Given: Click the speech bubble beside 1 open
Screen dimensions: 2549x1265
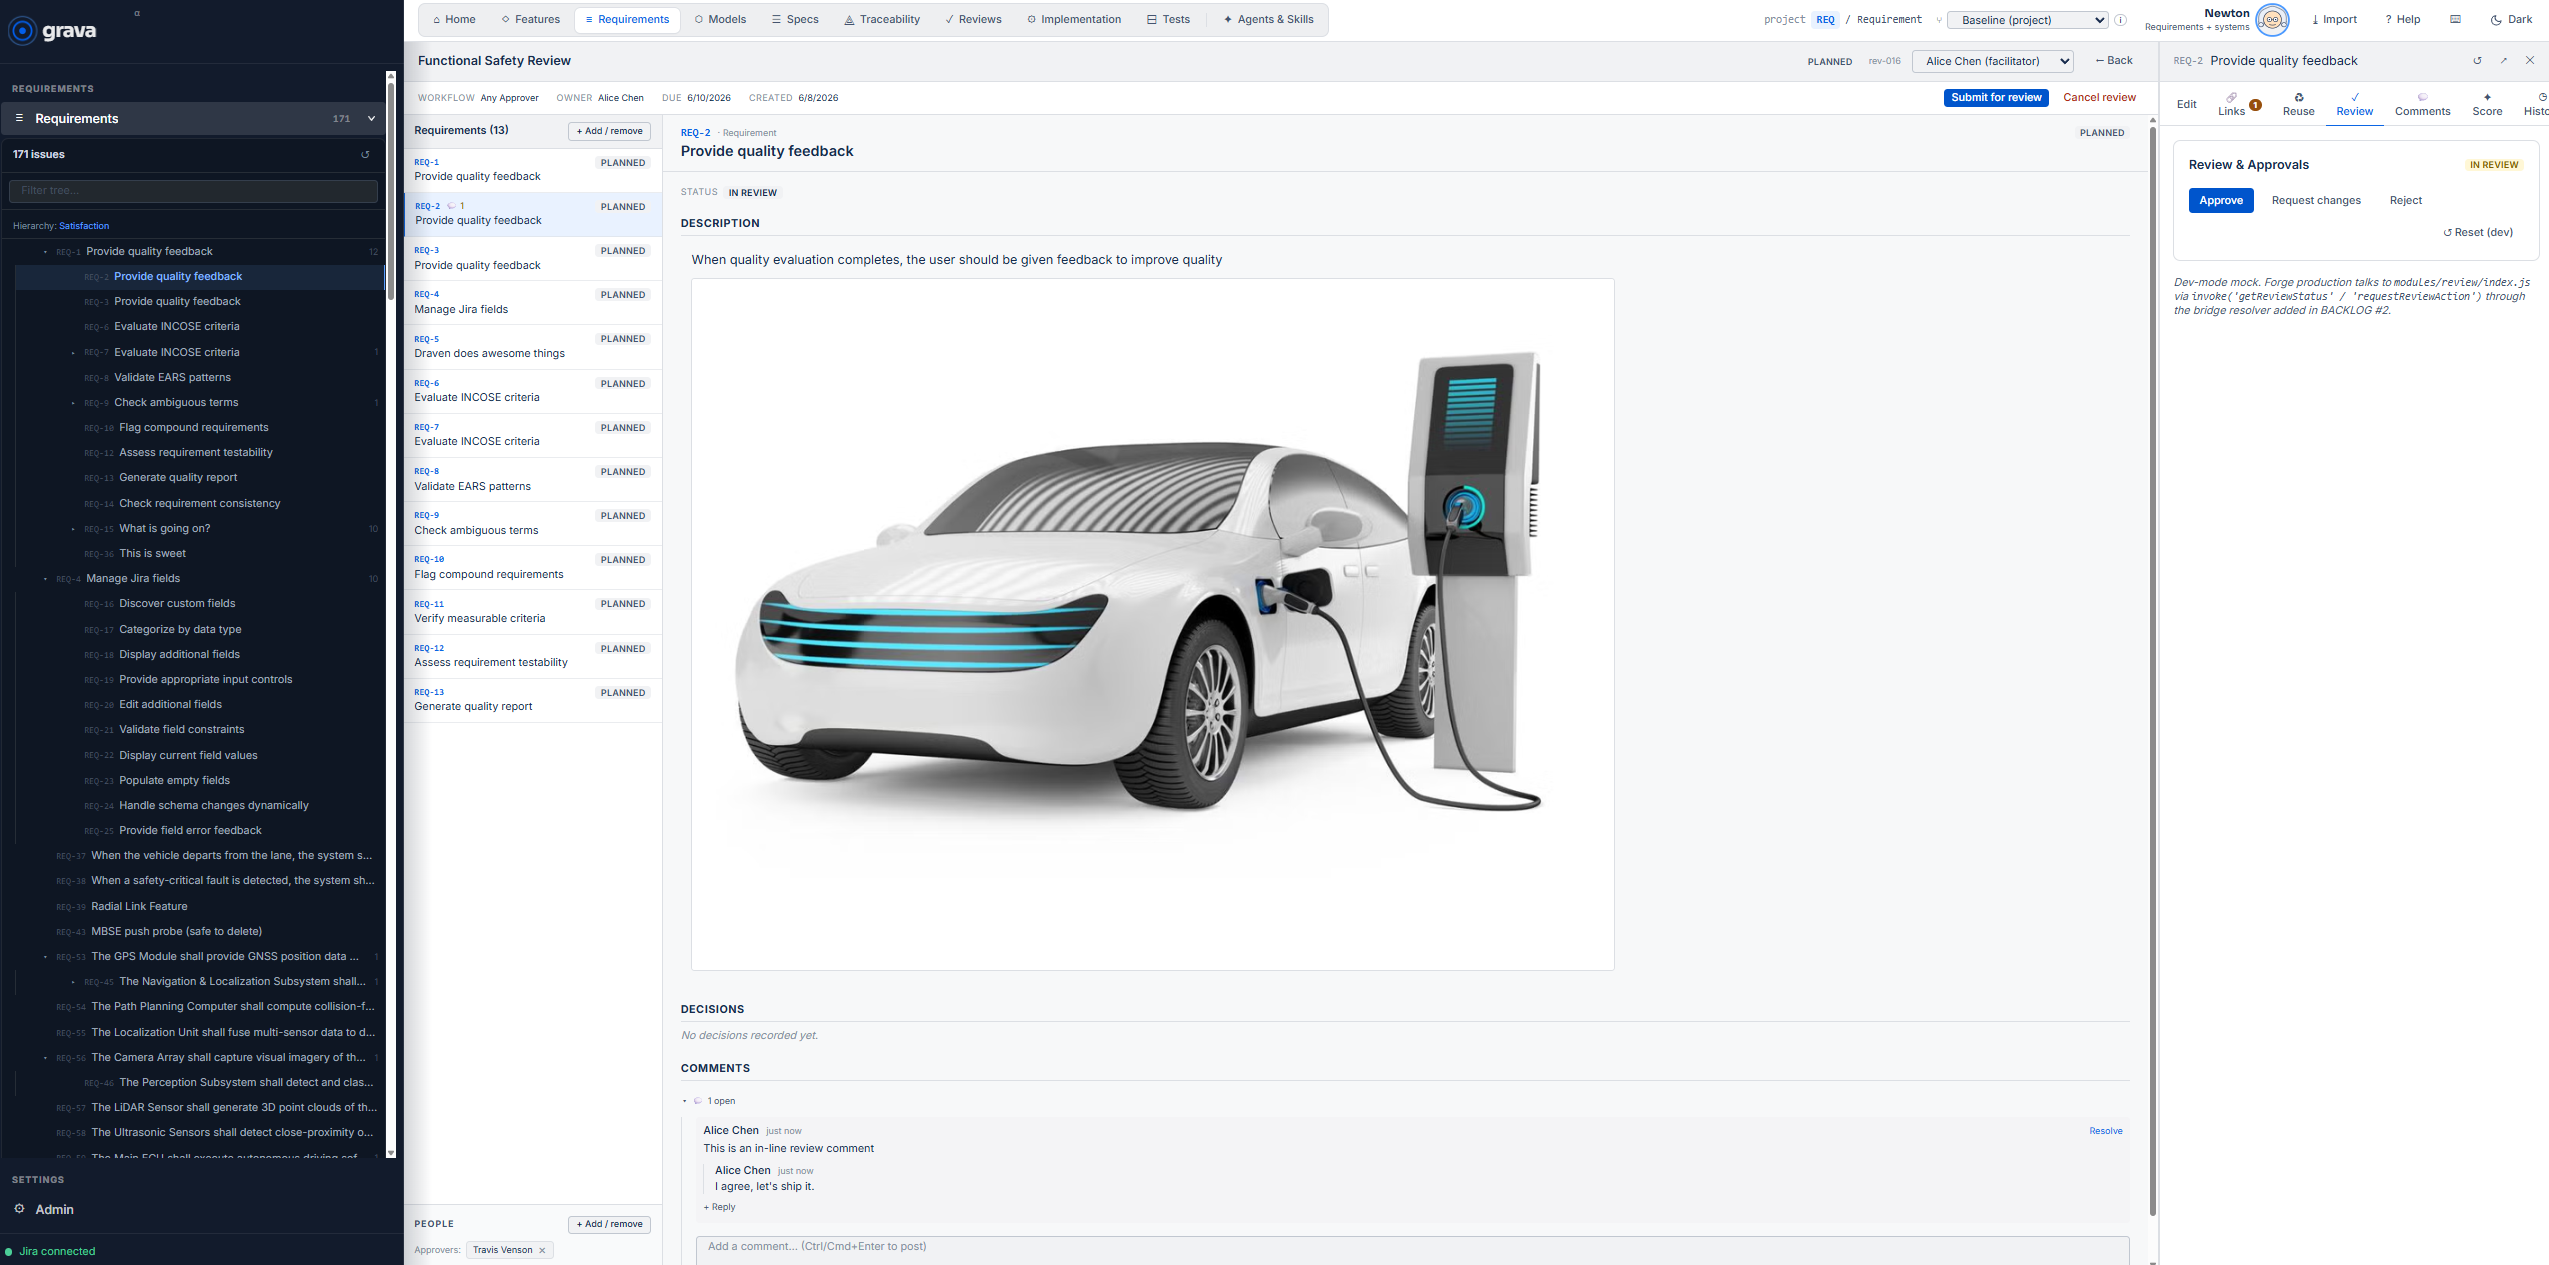Looking at the screenshot, I should (x=698, y=1101).
